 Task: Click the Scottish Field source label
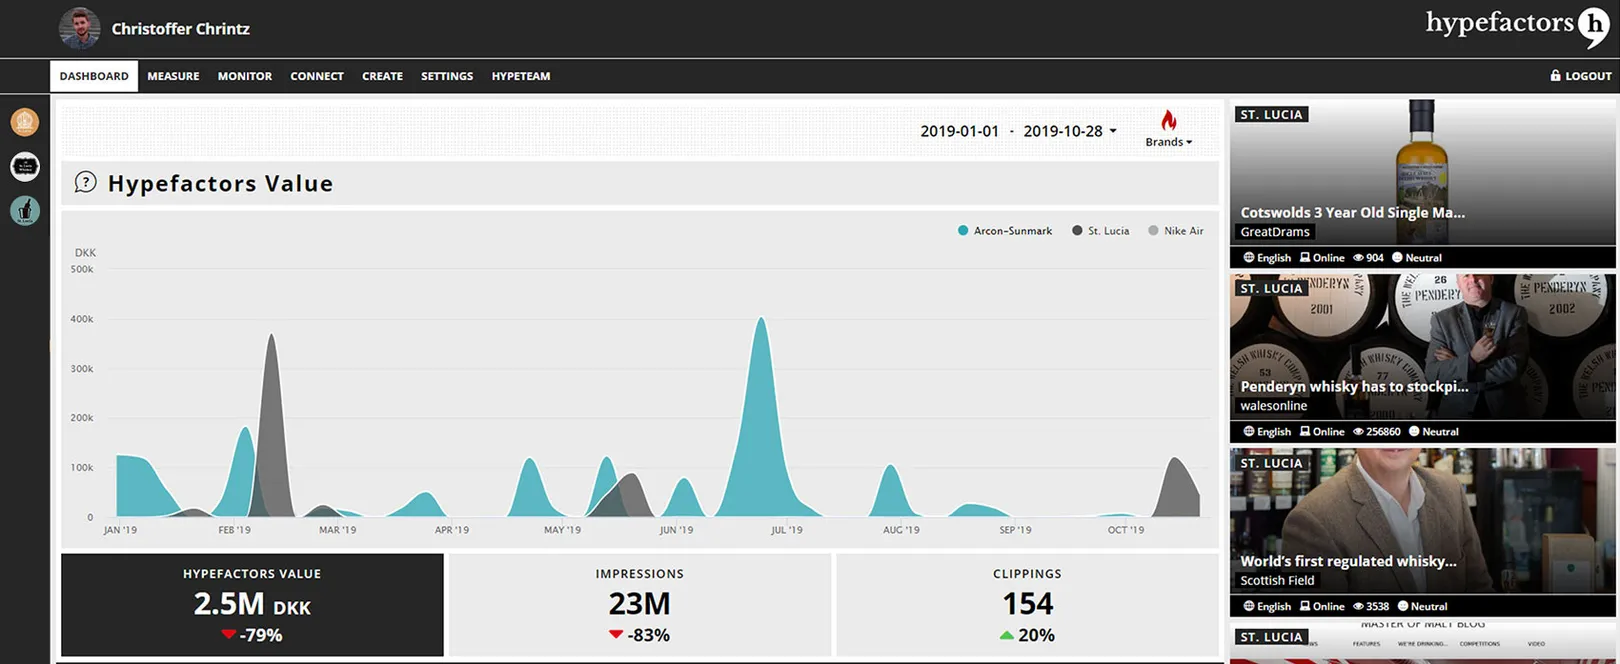[1277, 580]
